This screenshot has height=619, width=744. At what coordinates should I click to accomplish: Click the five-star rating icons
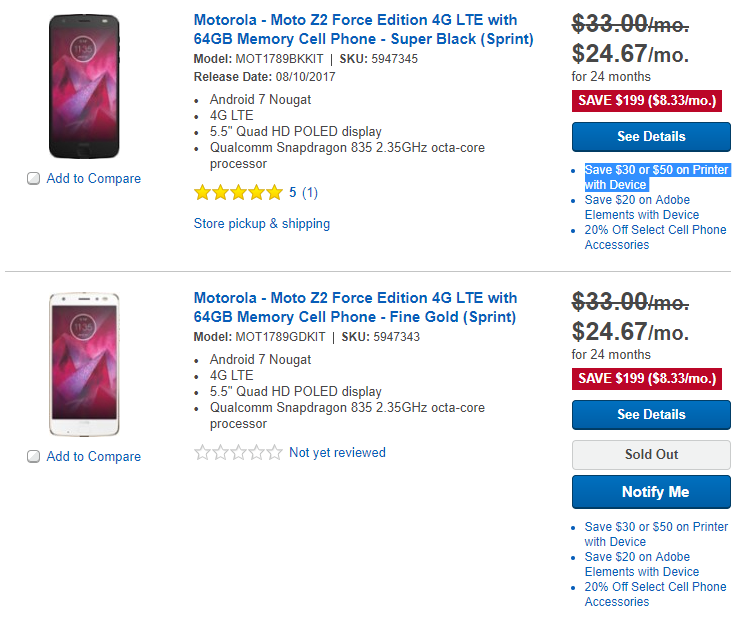[238, 193]
